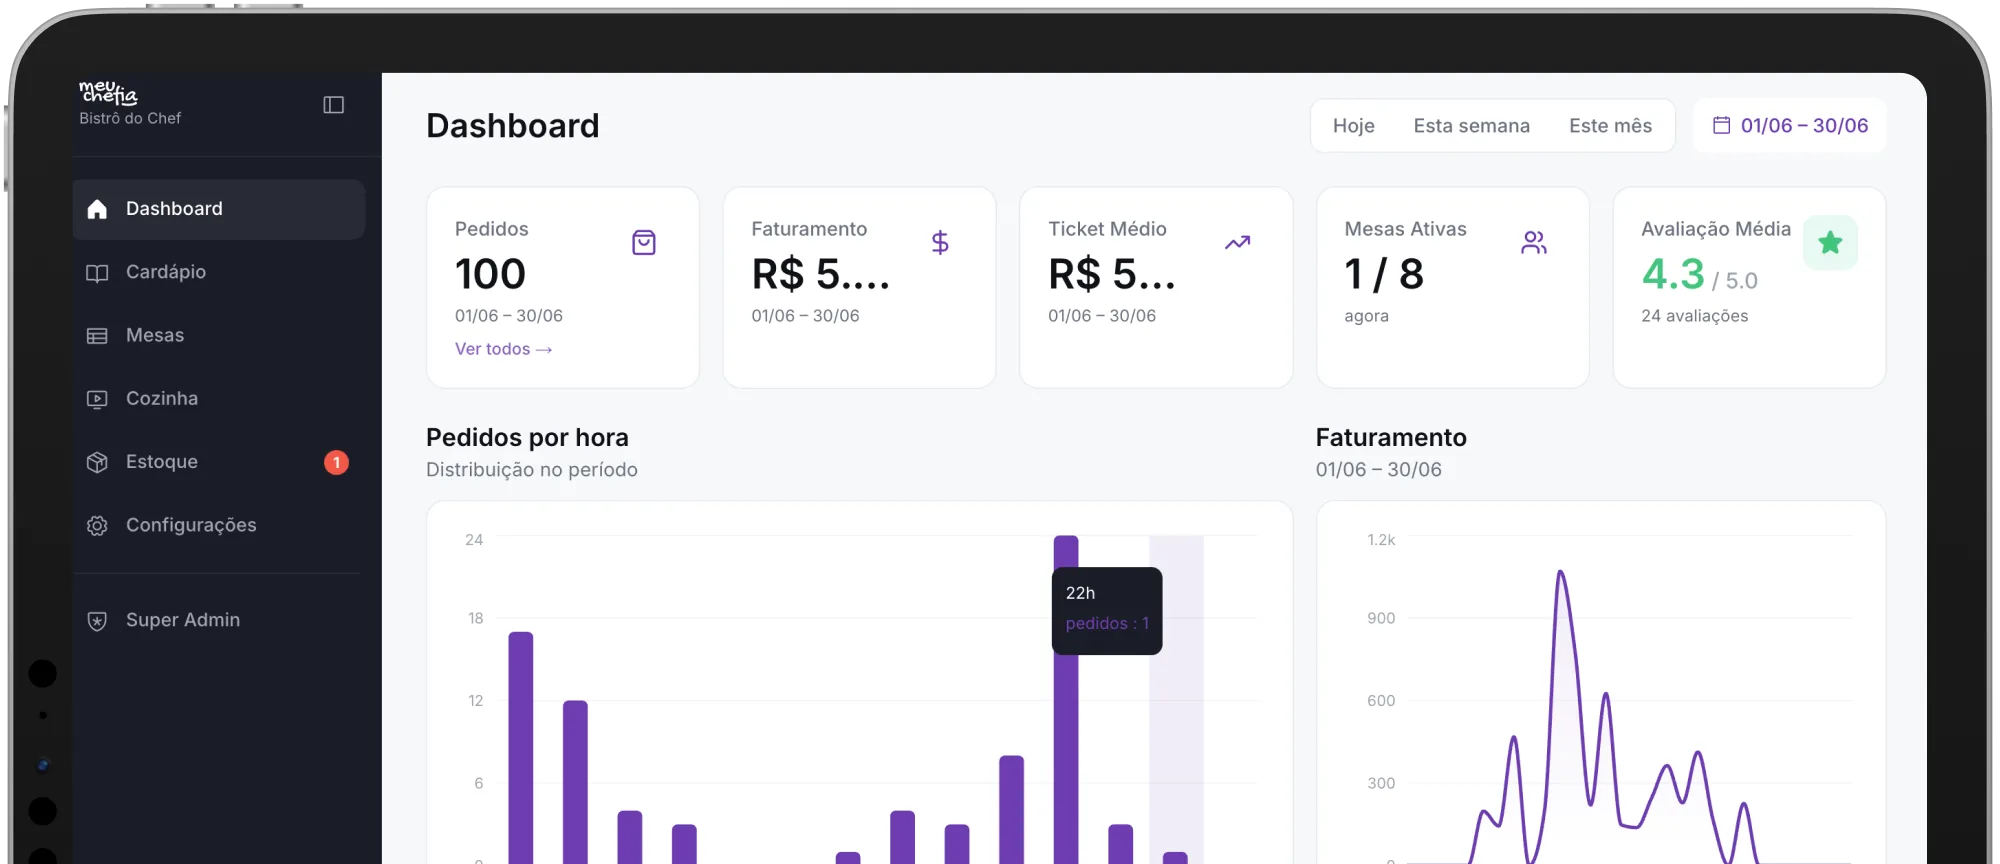This screenshot has width=2000, height=864.
Task: Click the 24 axis label on the orders chart
Action: (x=474, y=539)
